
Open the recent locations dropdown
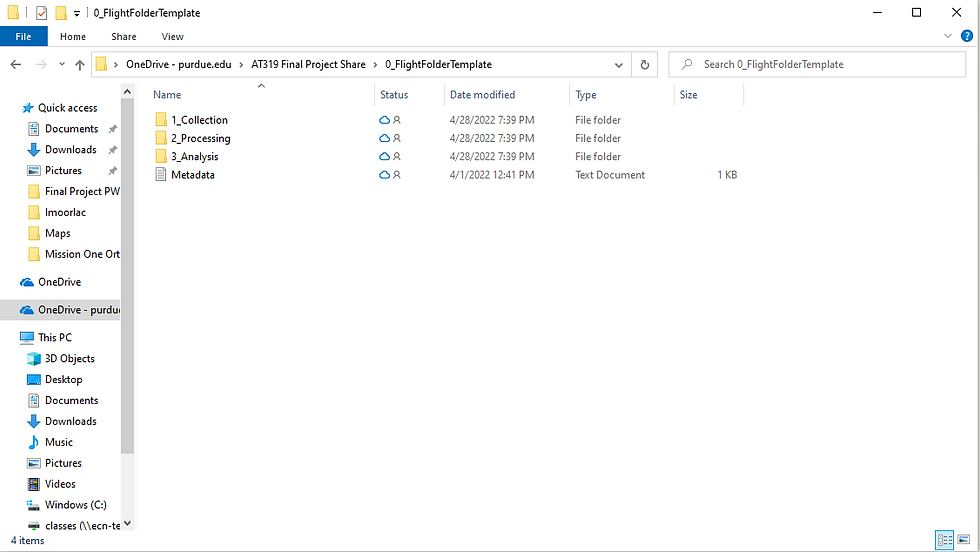coord(62,64)
